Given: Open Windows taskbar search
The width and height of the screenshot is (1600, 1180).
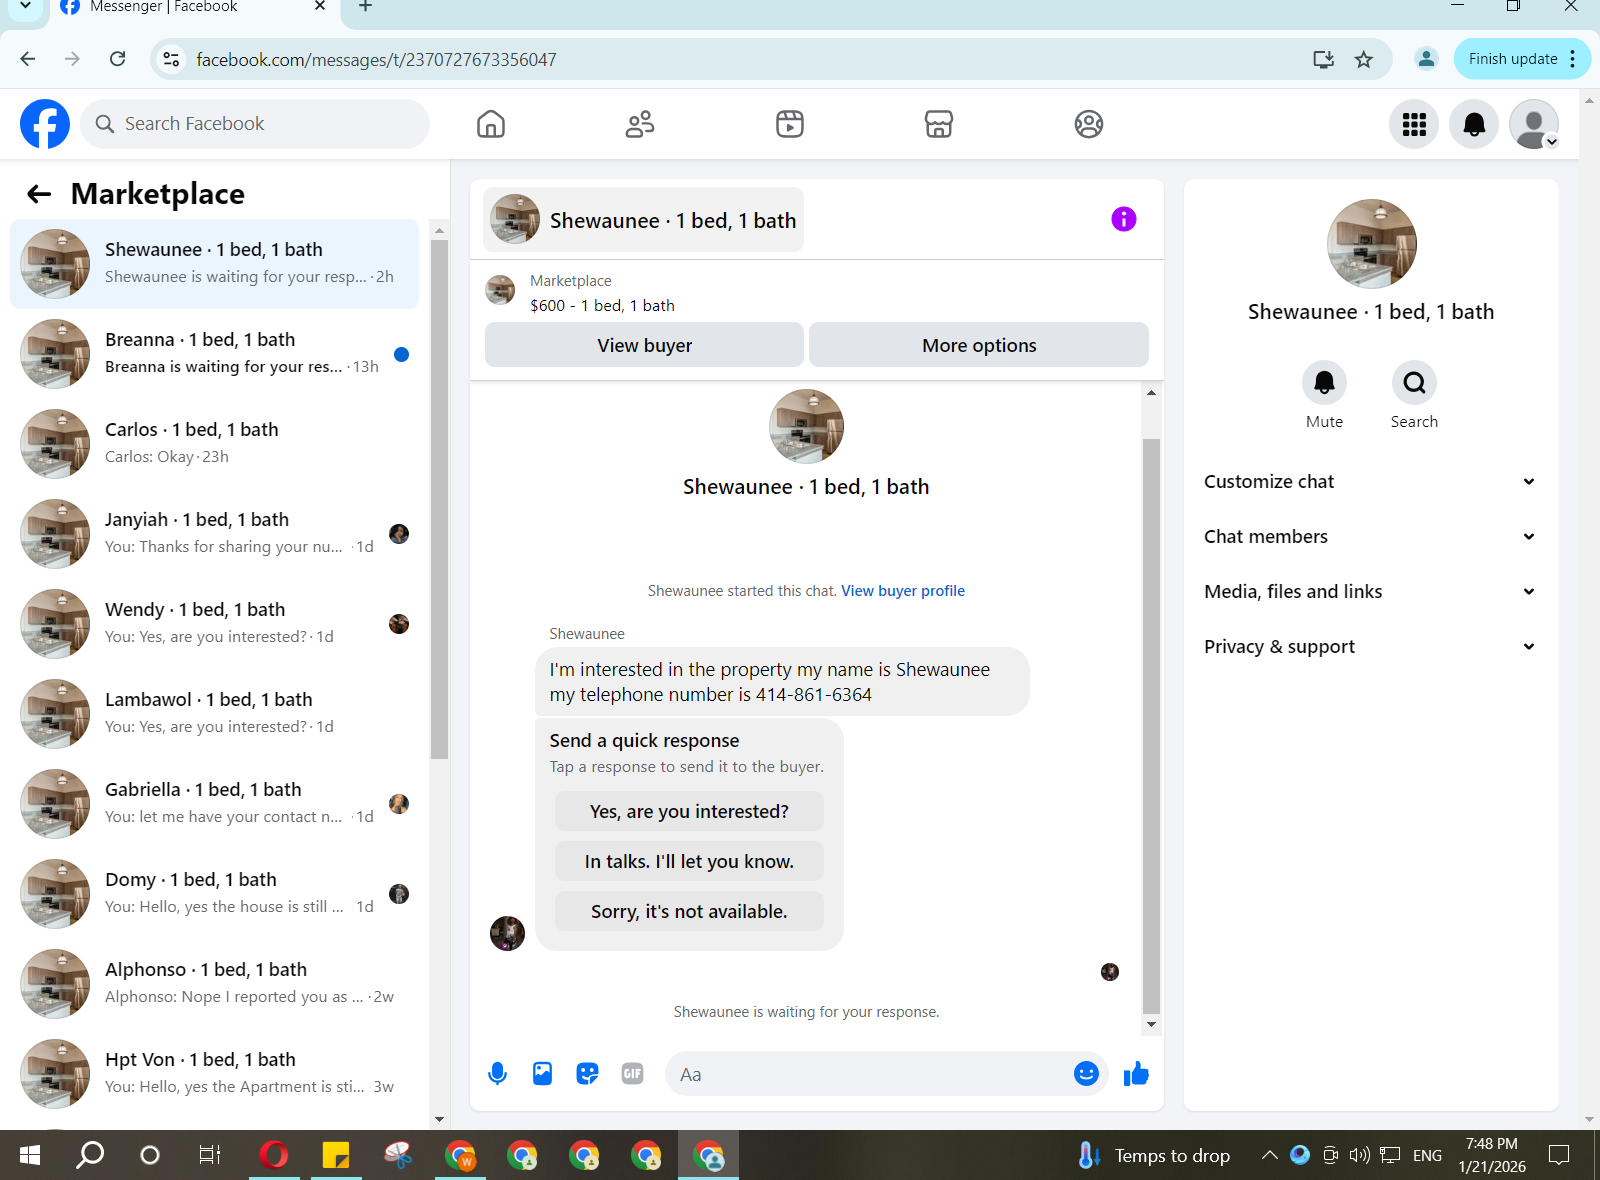Looking at the screenshot, I should click(90, 1155).
